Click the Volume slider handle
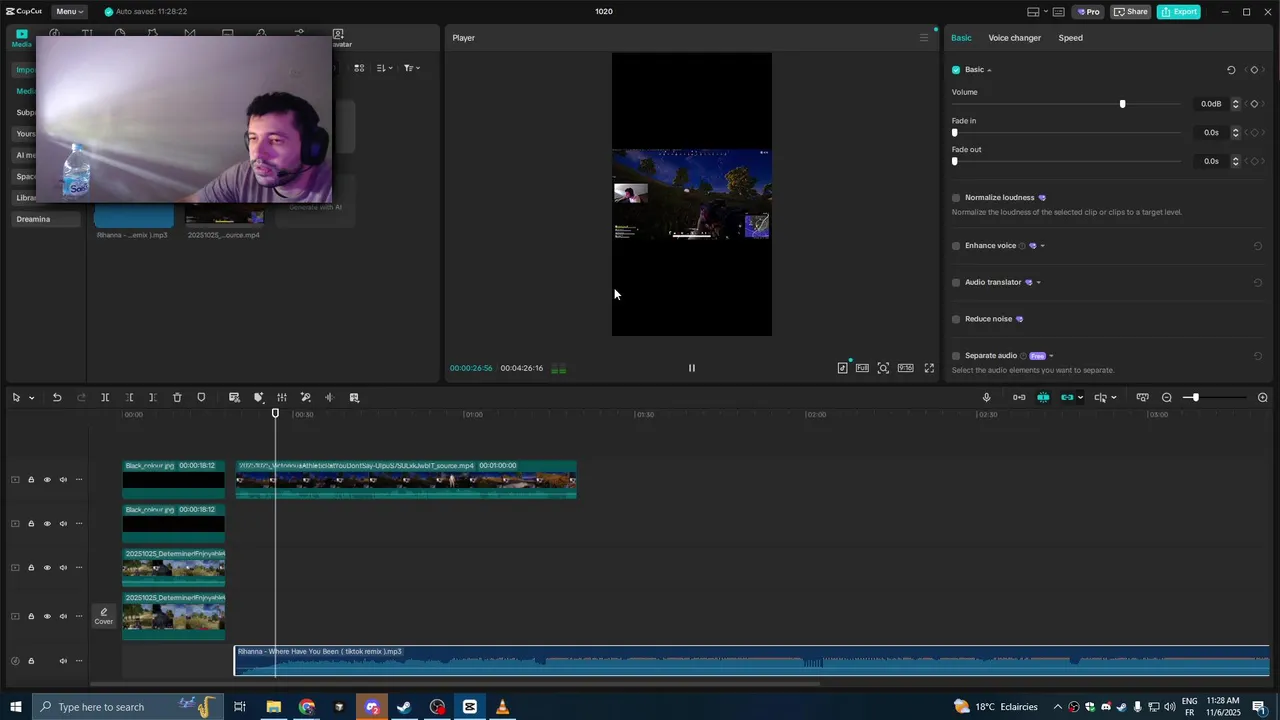This screenshot has height=720, width=1280. (1122, 104)
